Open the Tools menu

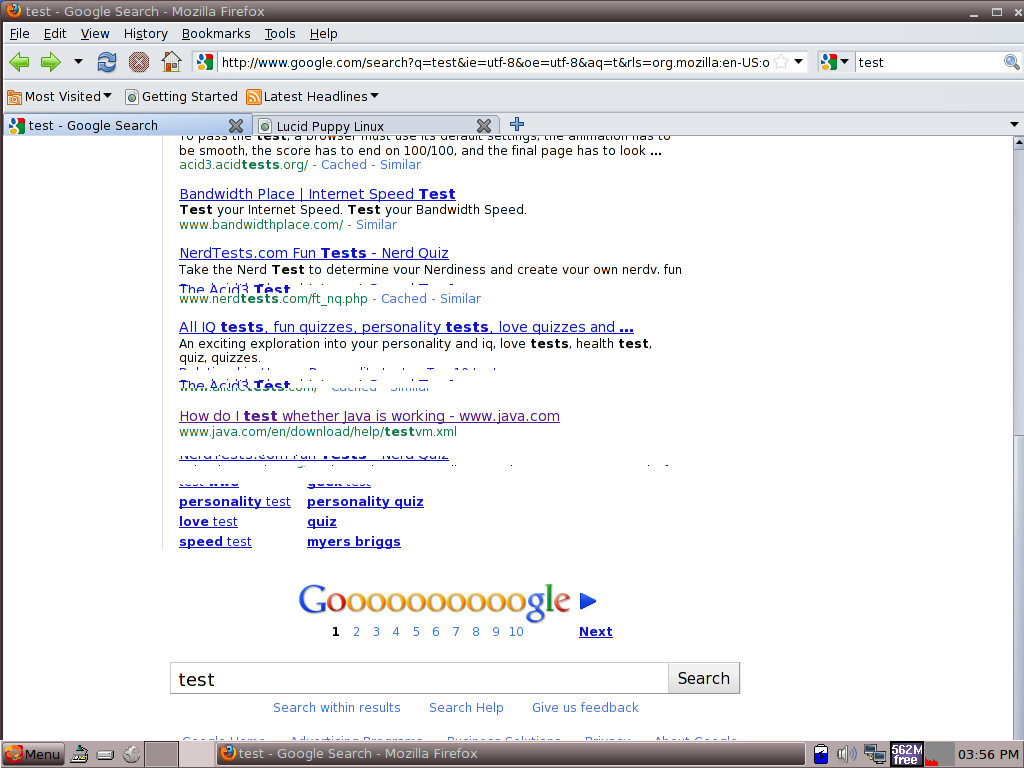pyautogui.click(x=280, y=33)
